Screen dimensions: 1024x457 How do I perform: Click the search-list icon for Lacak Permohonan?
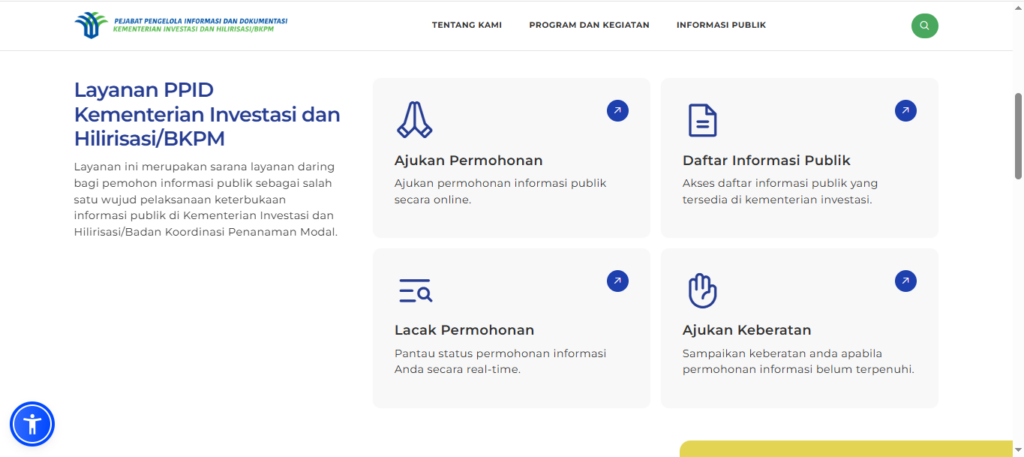[414, 290]
